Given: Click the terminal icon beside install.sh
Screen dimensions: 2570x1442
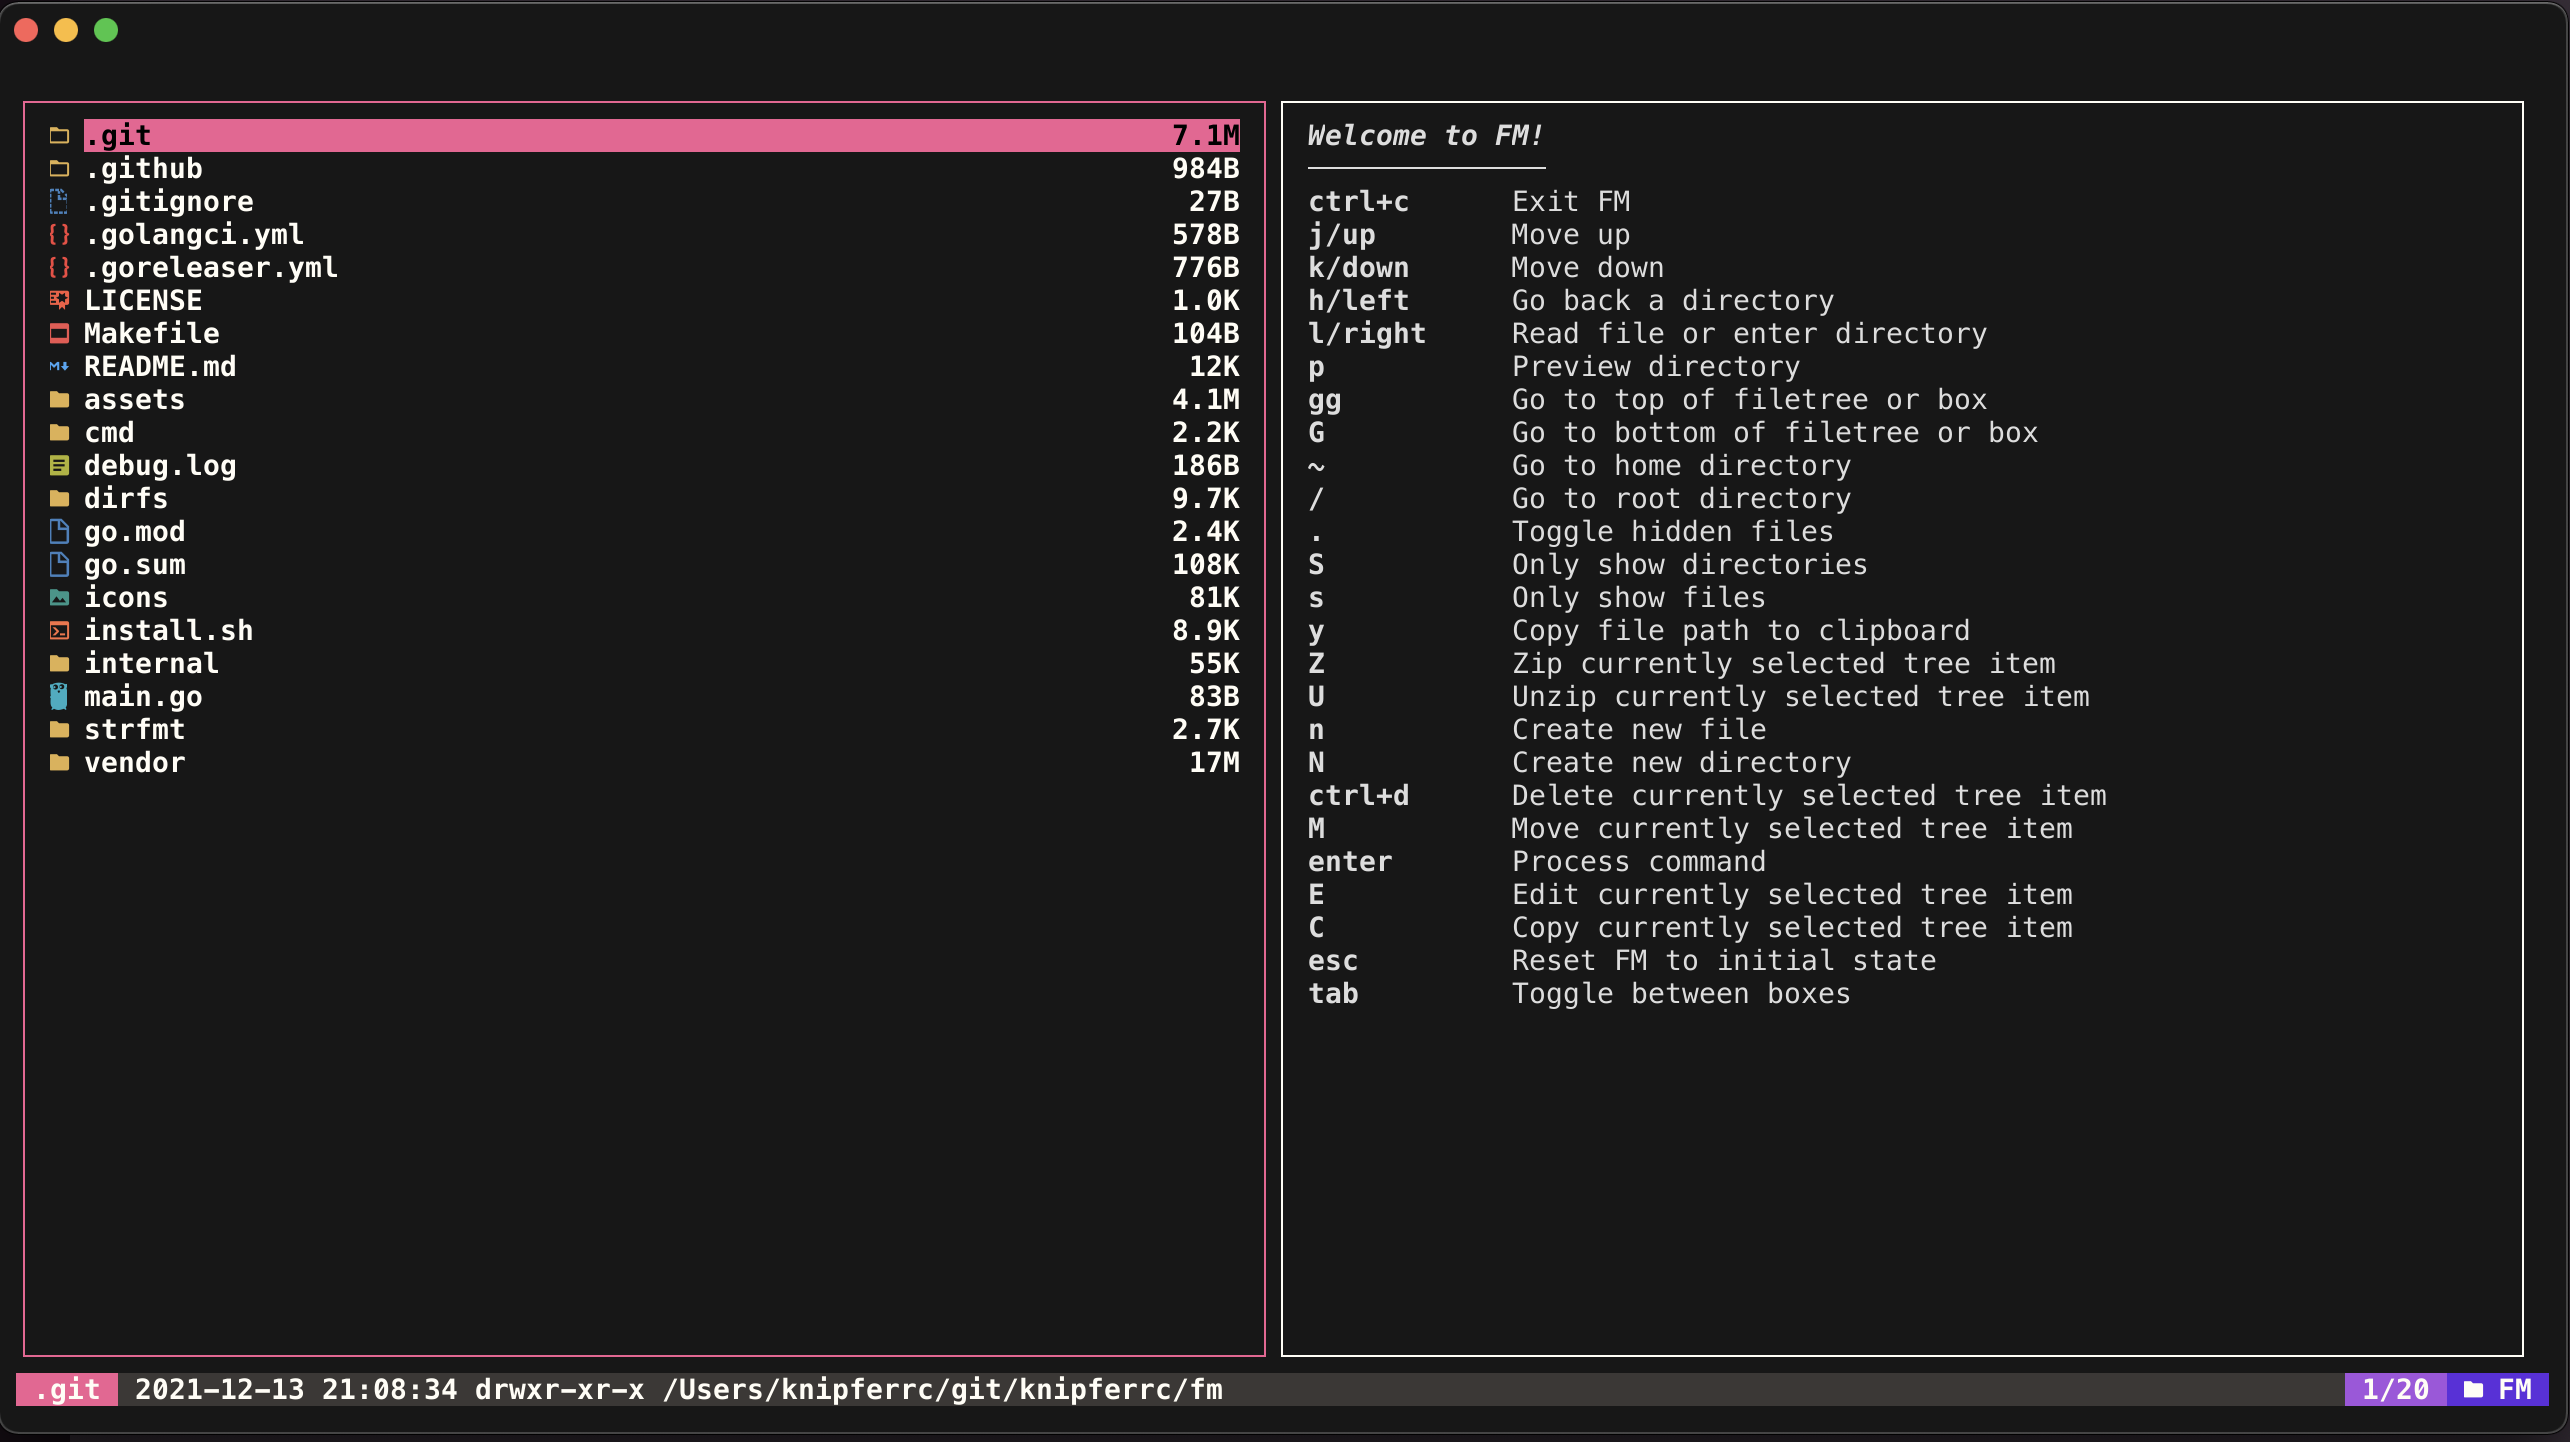Looking at the screenshot, I should (x=59, y=630).
